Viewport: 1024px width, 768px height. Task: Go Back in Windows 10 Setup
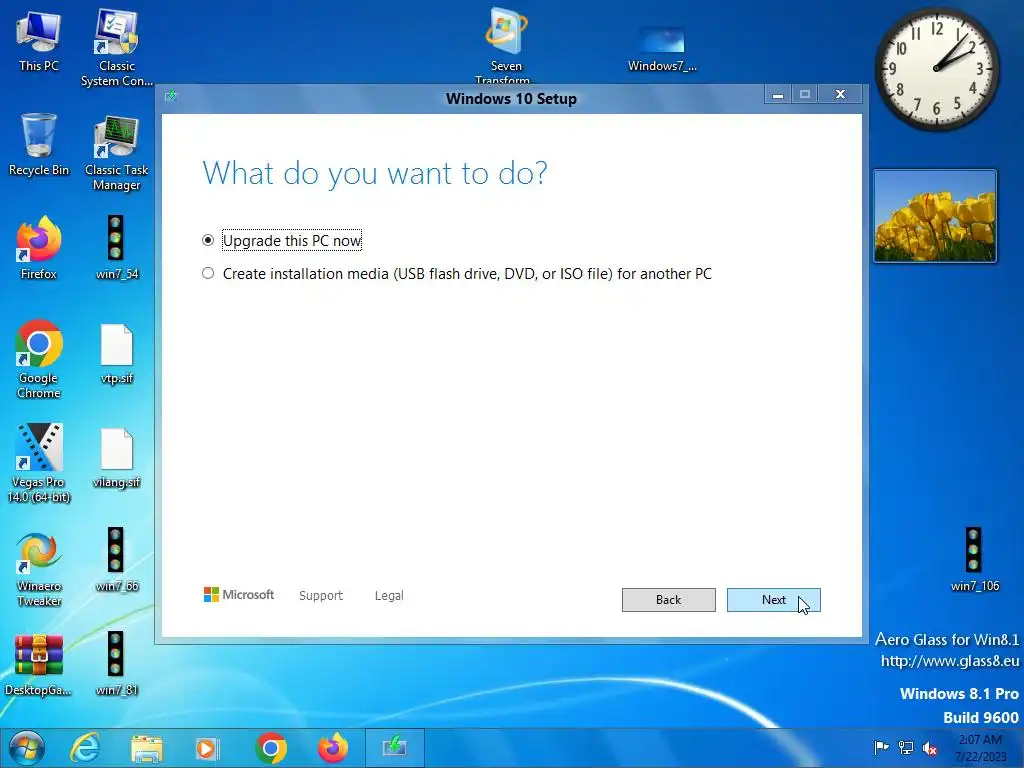(668, 600)
